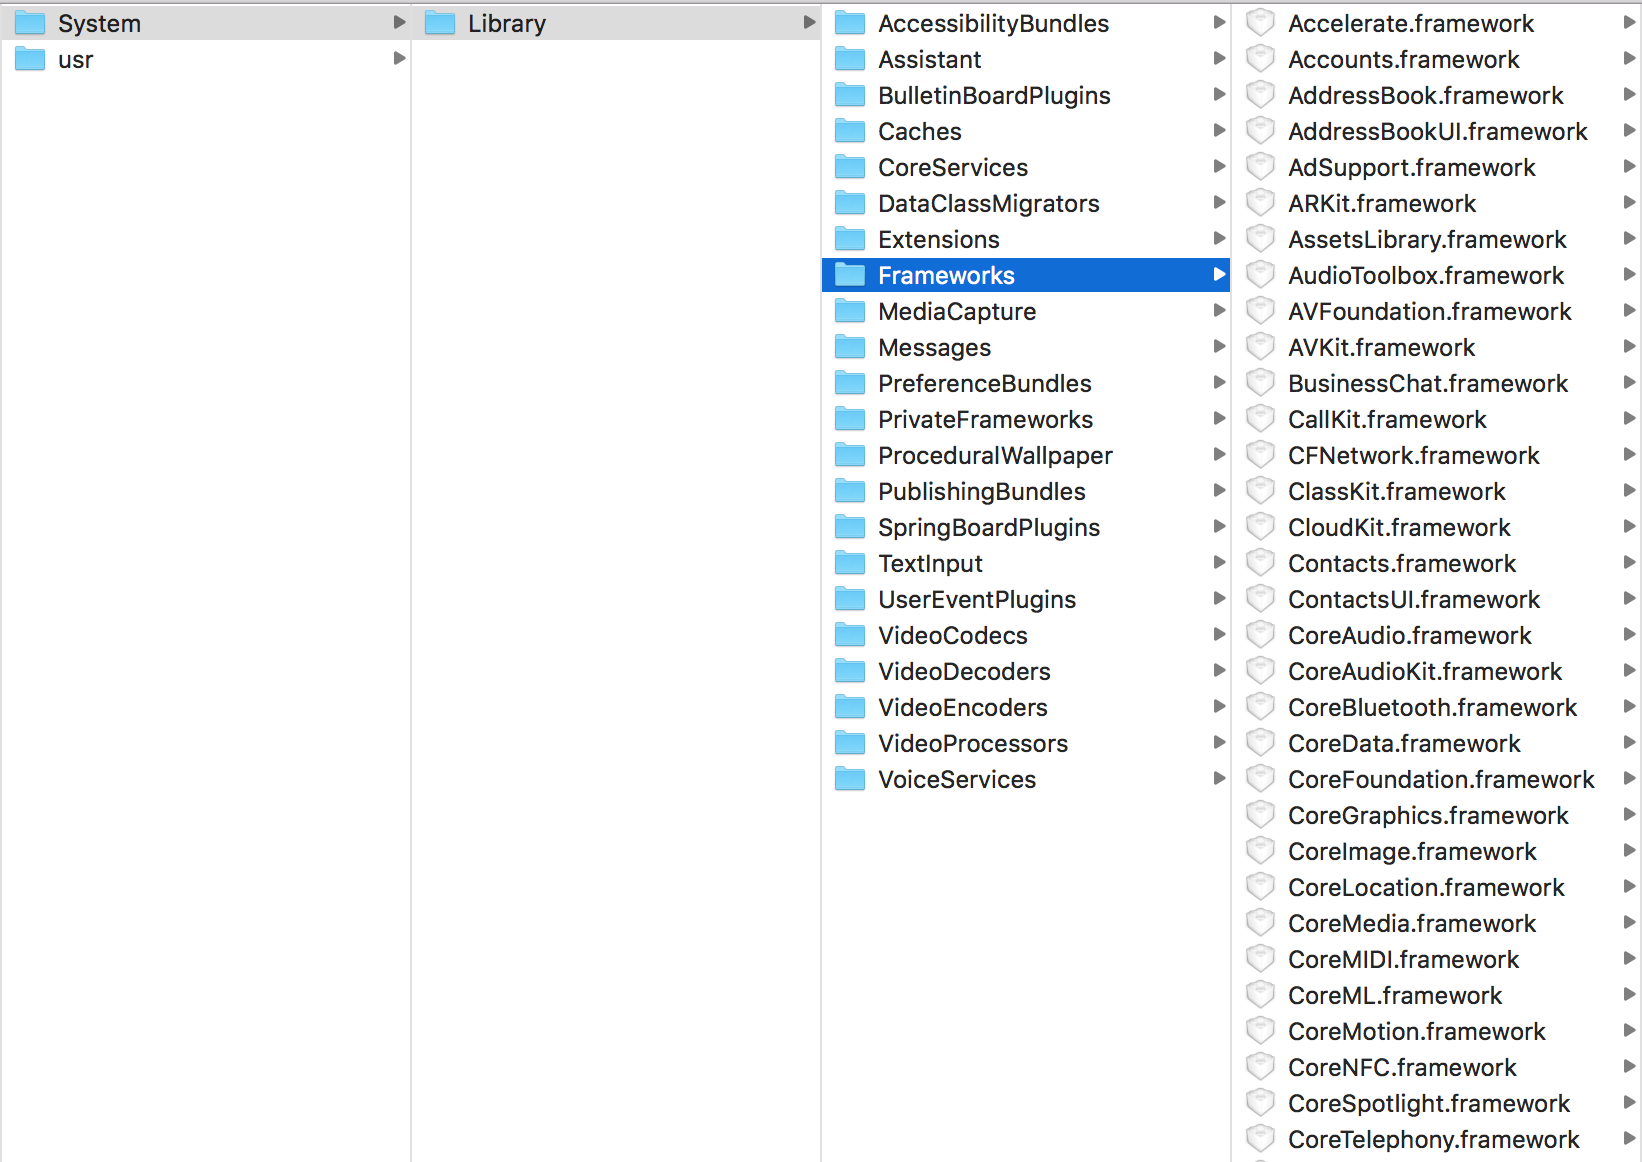1642x1162 pixels.
Task: Click the CallKit.framework bundle icon
Action: click(1260, 419)
